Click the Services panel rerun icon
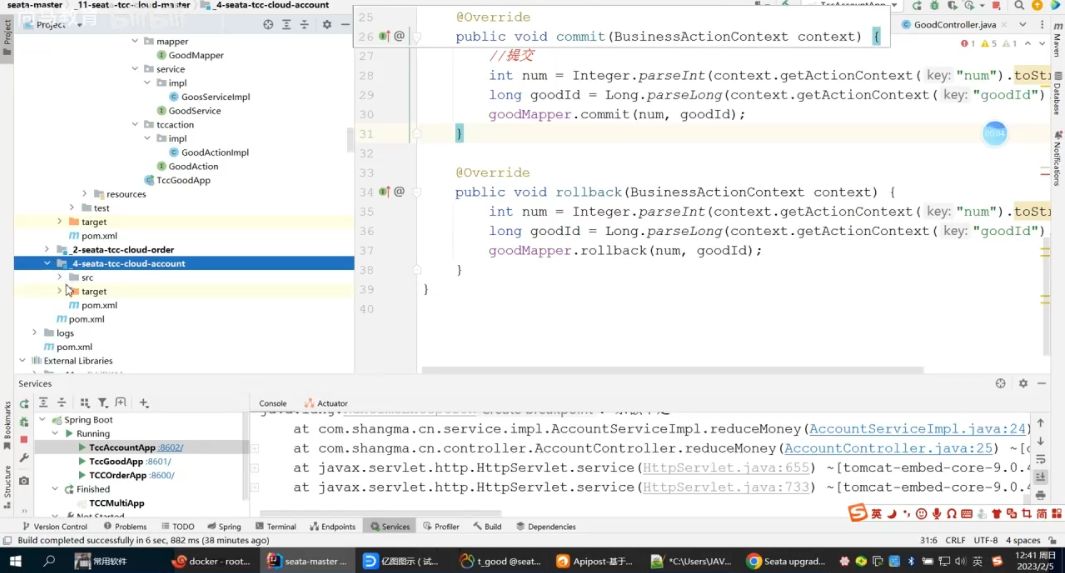 pos(24,403)
